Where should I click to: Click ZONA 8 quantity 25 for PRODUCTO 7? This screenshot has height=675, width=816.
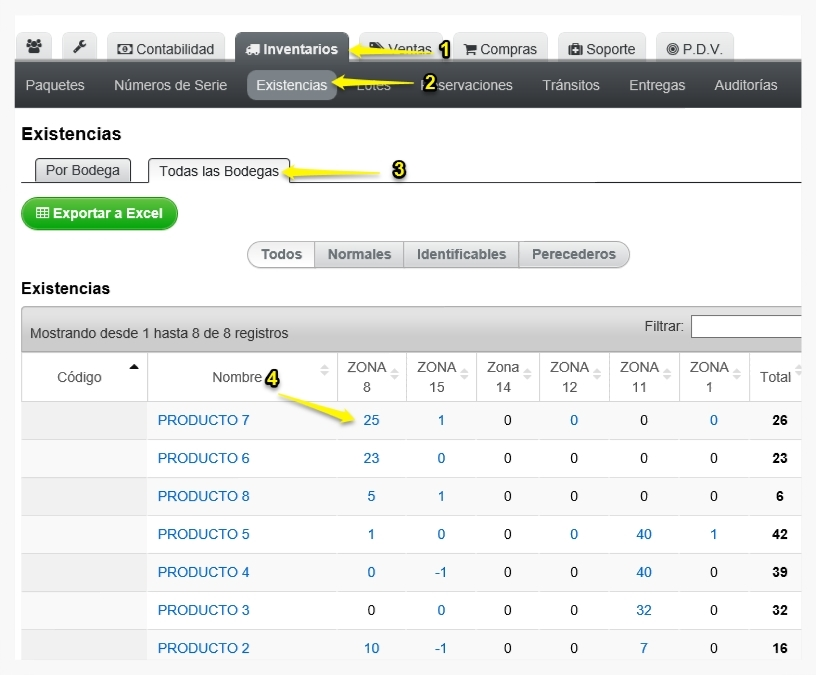coord(371,420)
